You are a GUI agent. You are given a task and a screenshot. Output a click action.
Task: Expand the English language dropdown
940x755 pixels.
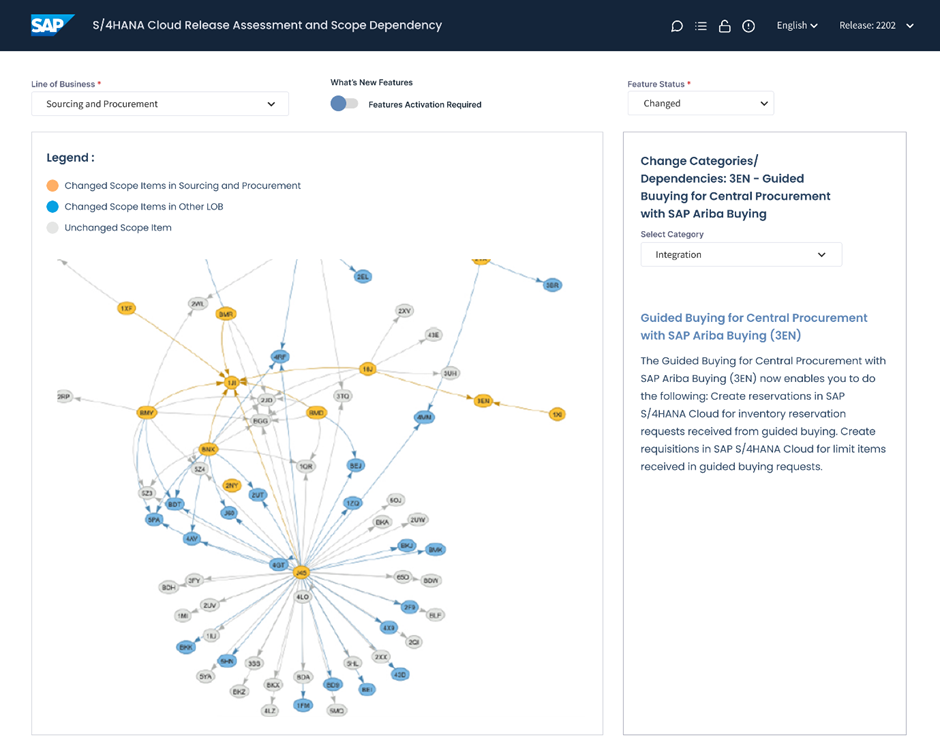(x=797, y=25)
